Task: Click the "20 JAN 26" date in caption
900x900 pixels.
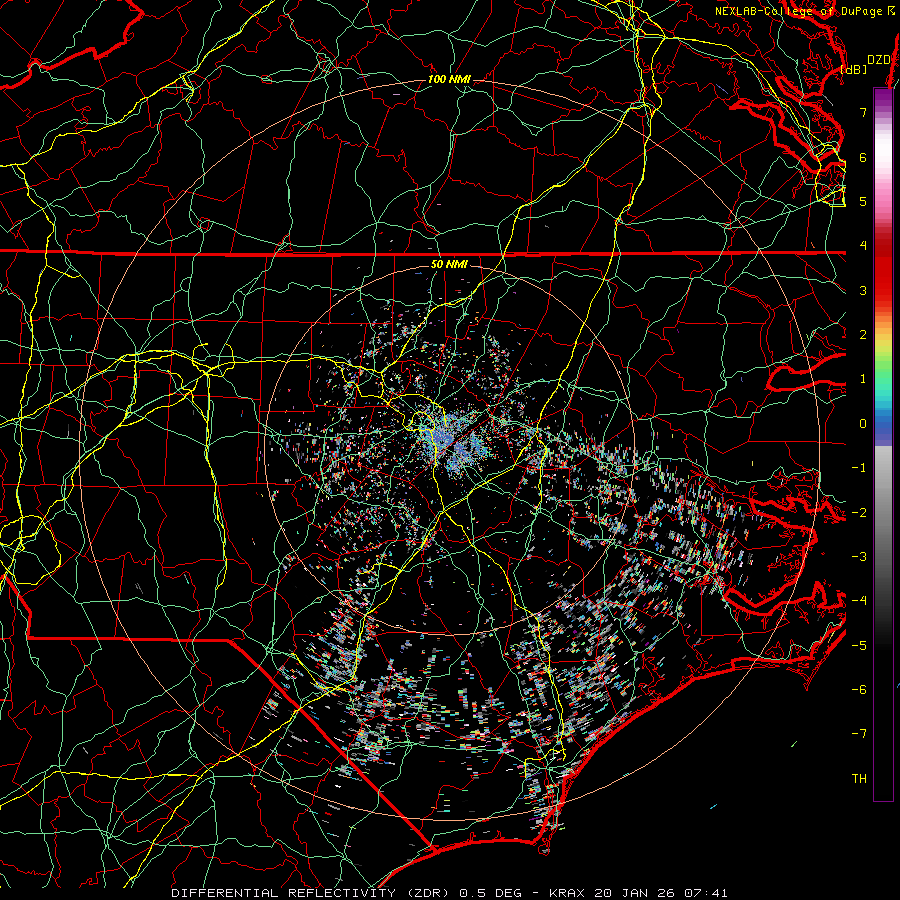Action: click(x=634, y=893)
